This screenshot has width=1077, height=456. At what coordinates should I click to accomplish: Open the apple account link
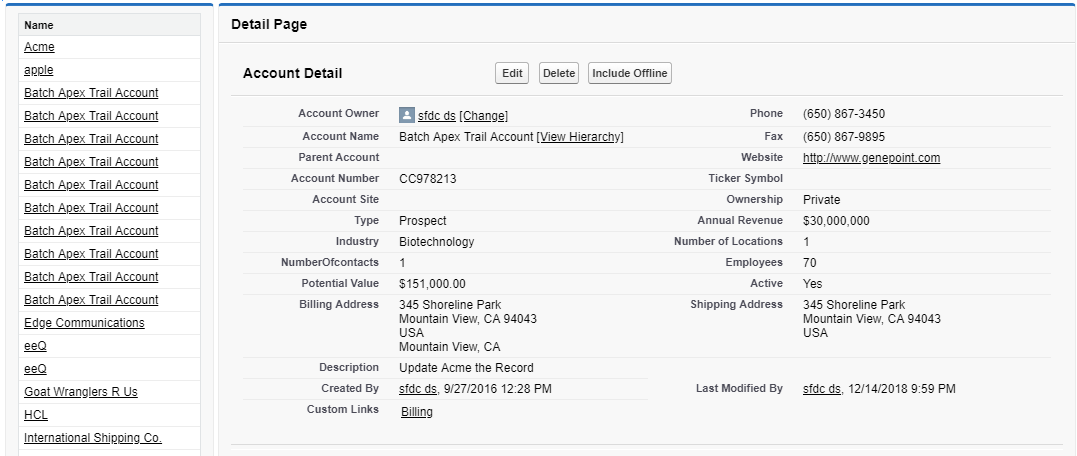(39, 70)
